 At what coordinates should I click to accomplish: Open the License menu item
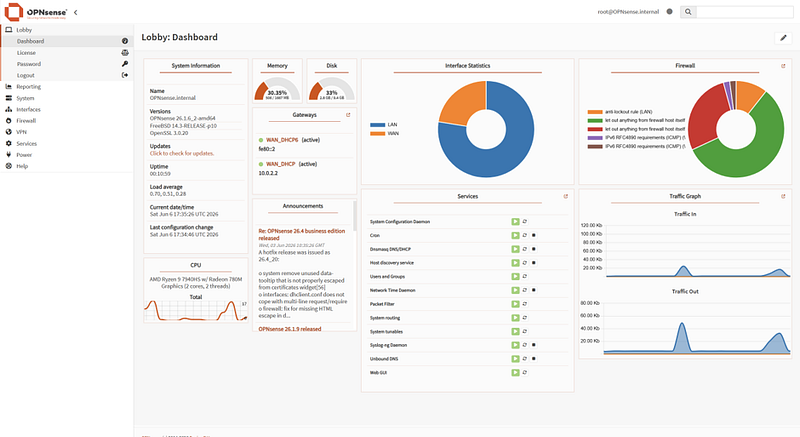point(67,53)
